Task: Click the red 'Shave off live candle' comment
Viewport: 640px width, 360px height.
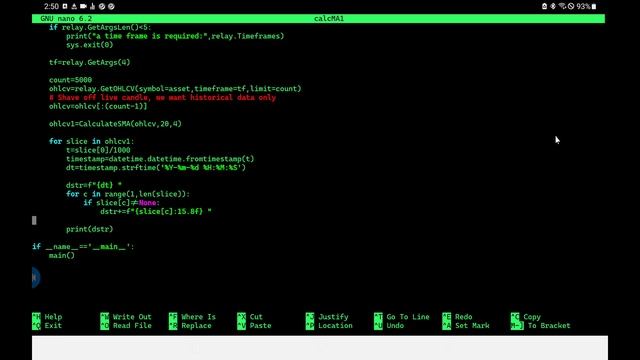Action: click(x=162, y=98)
